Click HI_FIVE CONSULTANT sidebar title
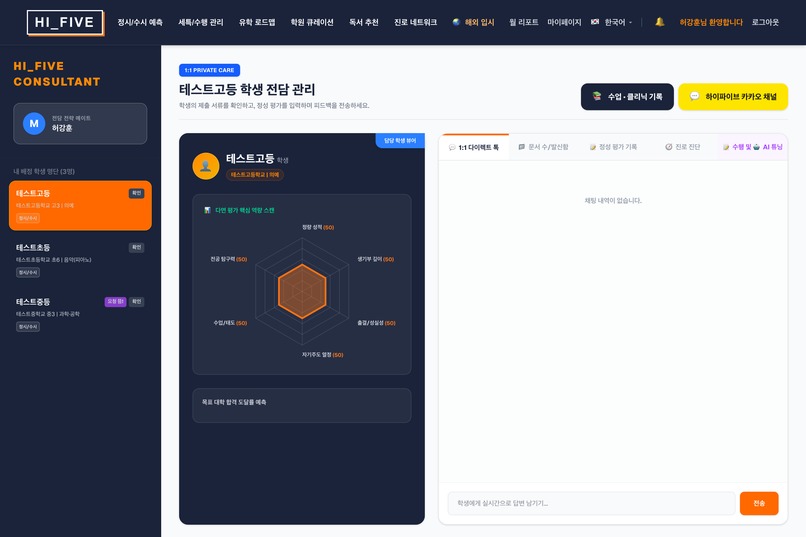Screen dimensions: 806x537 57,74
